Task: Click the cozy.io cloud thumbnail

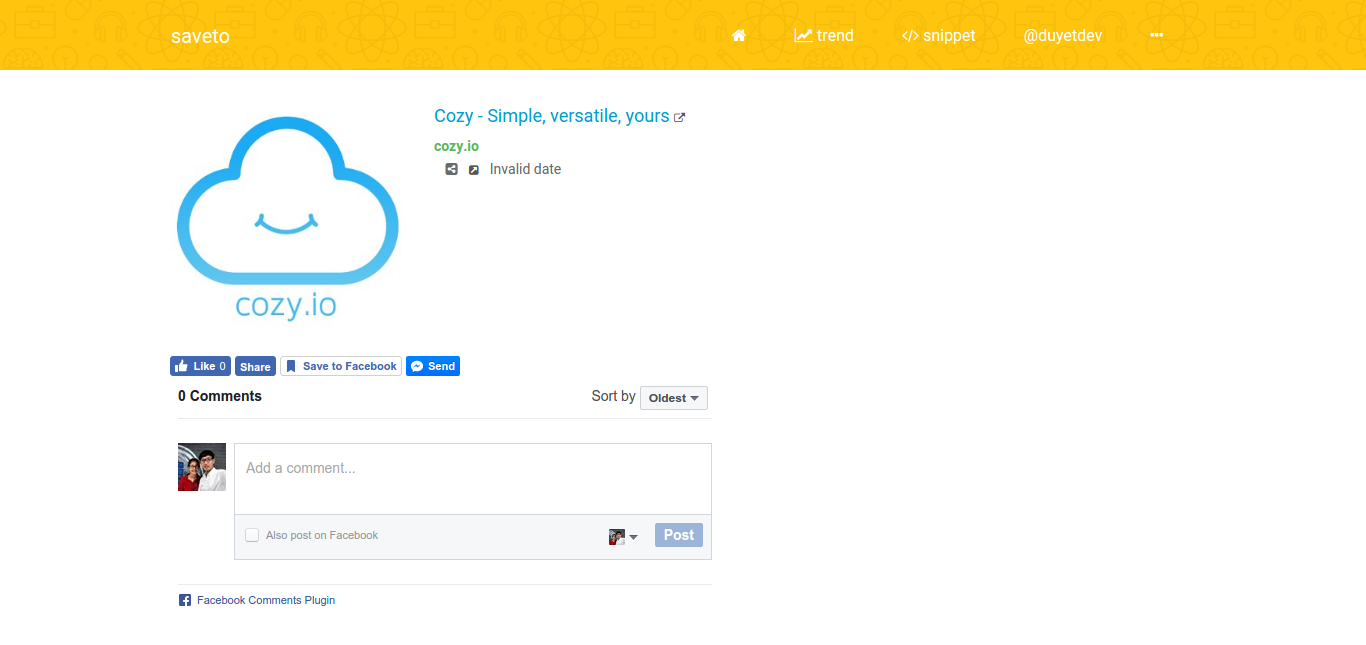Action: (288, 219)
